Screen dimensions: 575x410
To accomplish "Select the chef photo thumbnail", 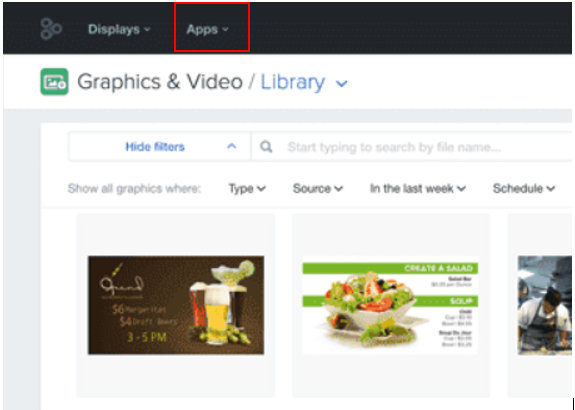I will coord(545,305).
